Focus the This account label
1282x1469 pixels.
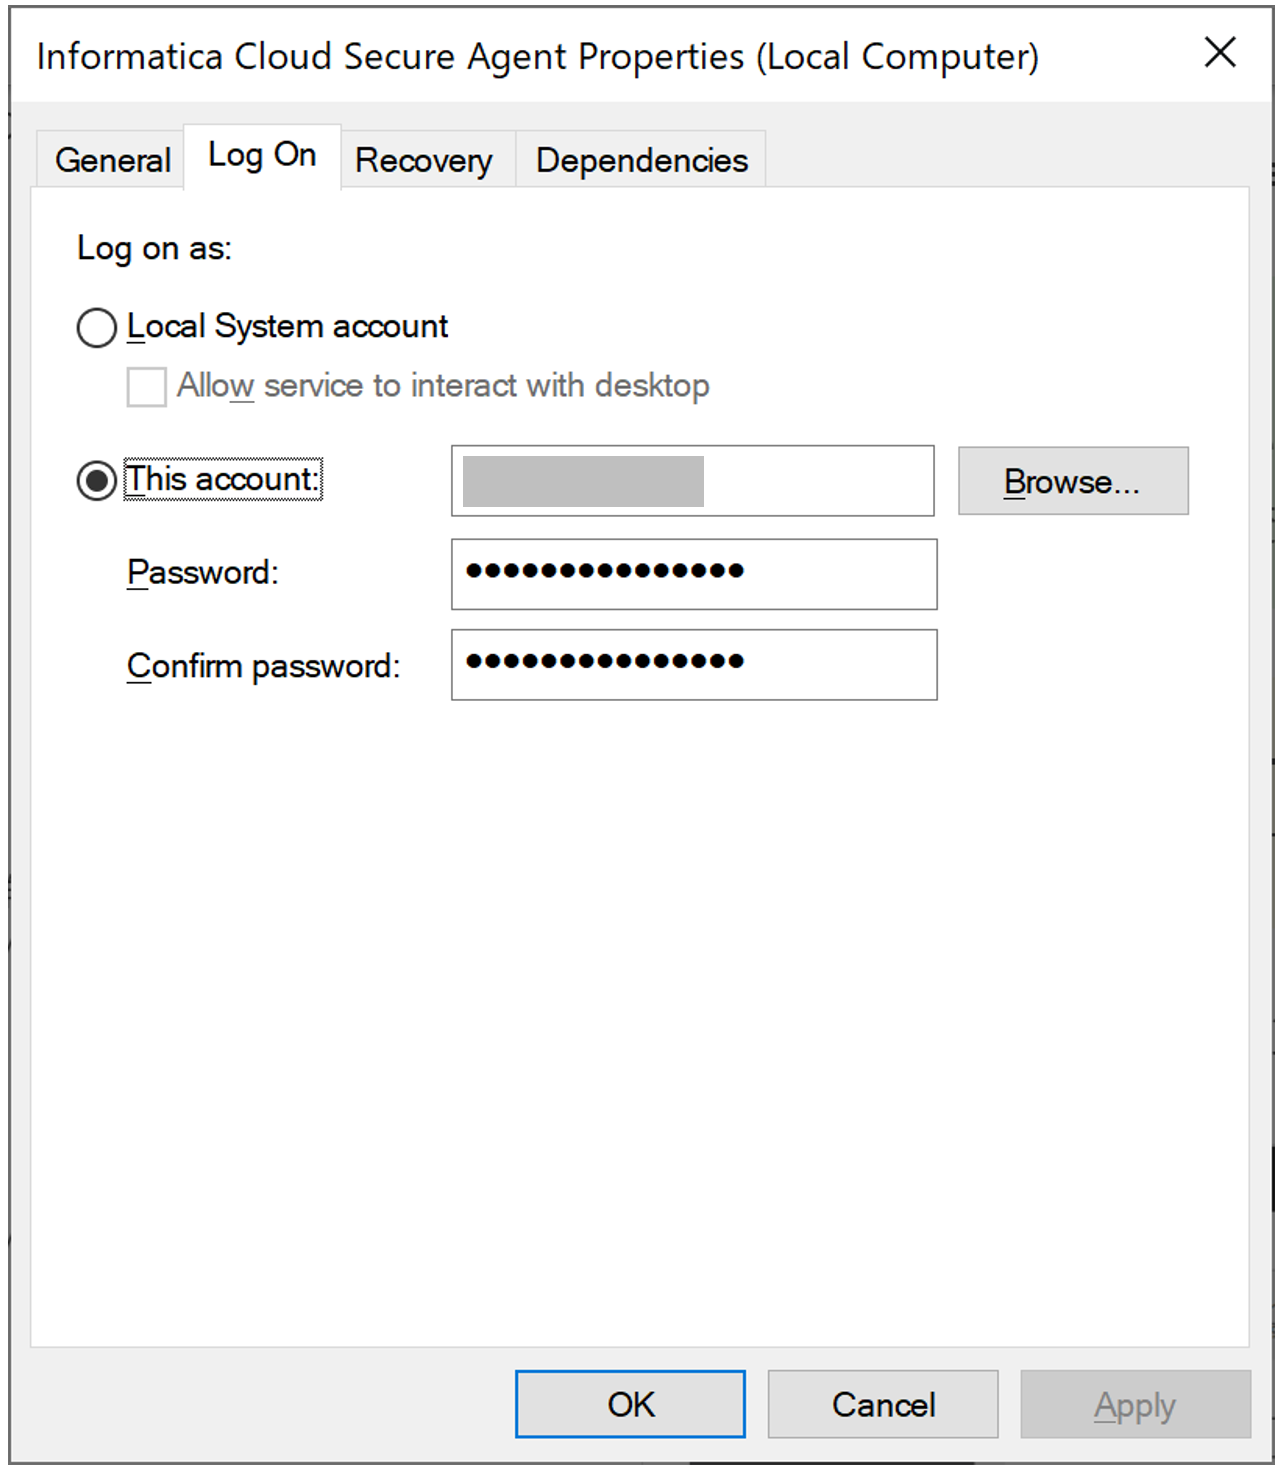tap(222, 479)
